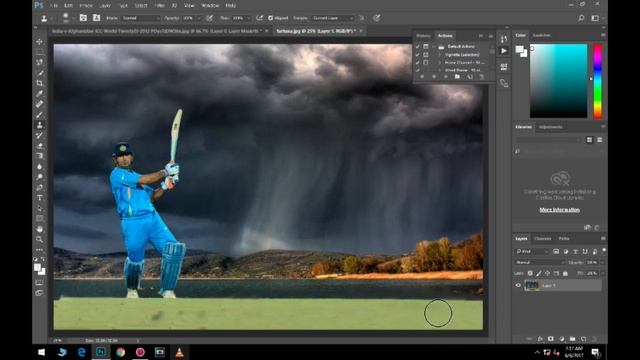
Task: Select the Blur drop tool
Action: 40,167
